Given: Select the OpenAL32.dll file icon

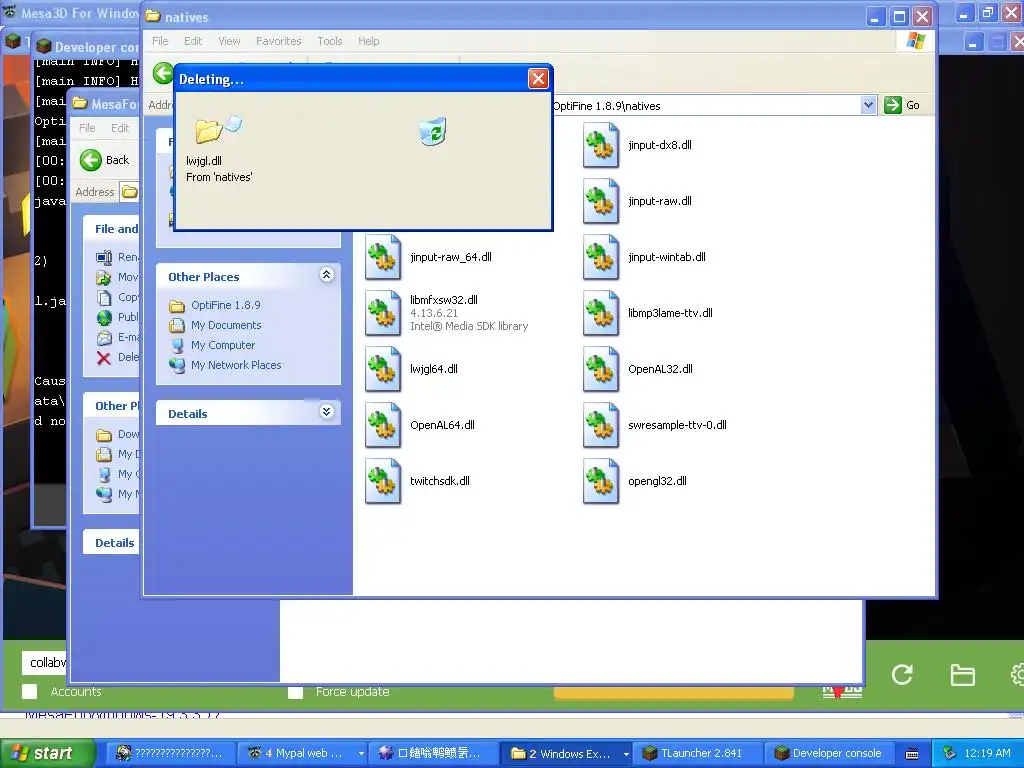Looking at the screenshot, I should click(x=601, y=370).
